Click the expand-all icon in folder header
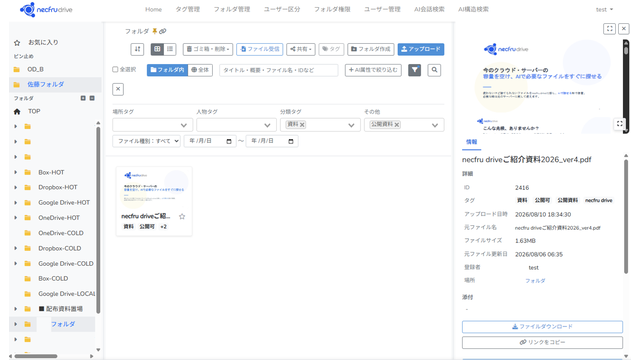The height and width of the screenshot is (360, 640). click(83, 98)
